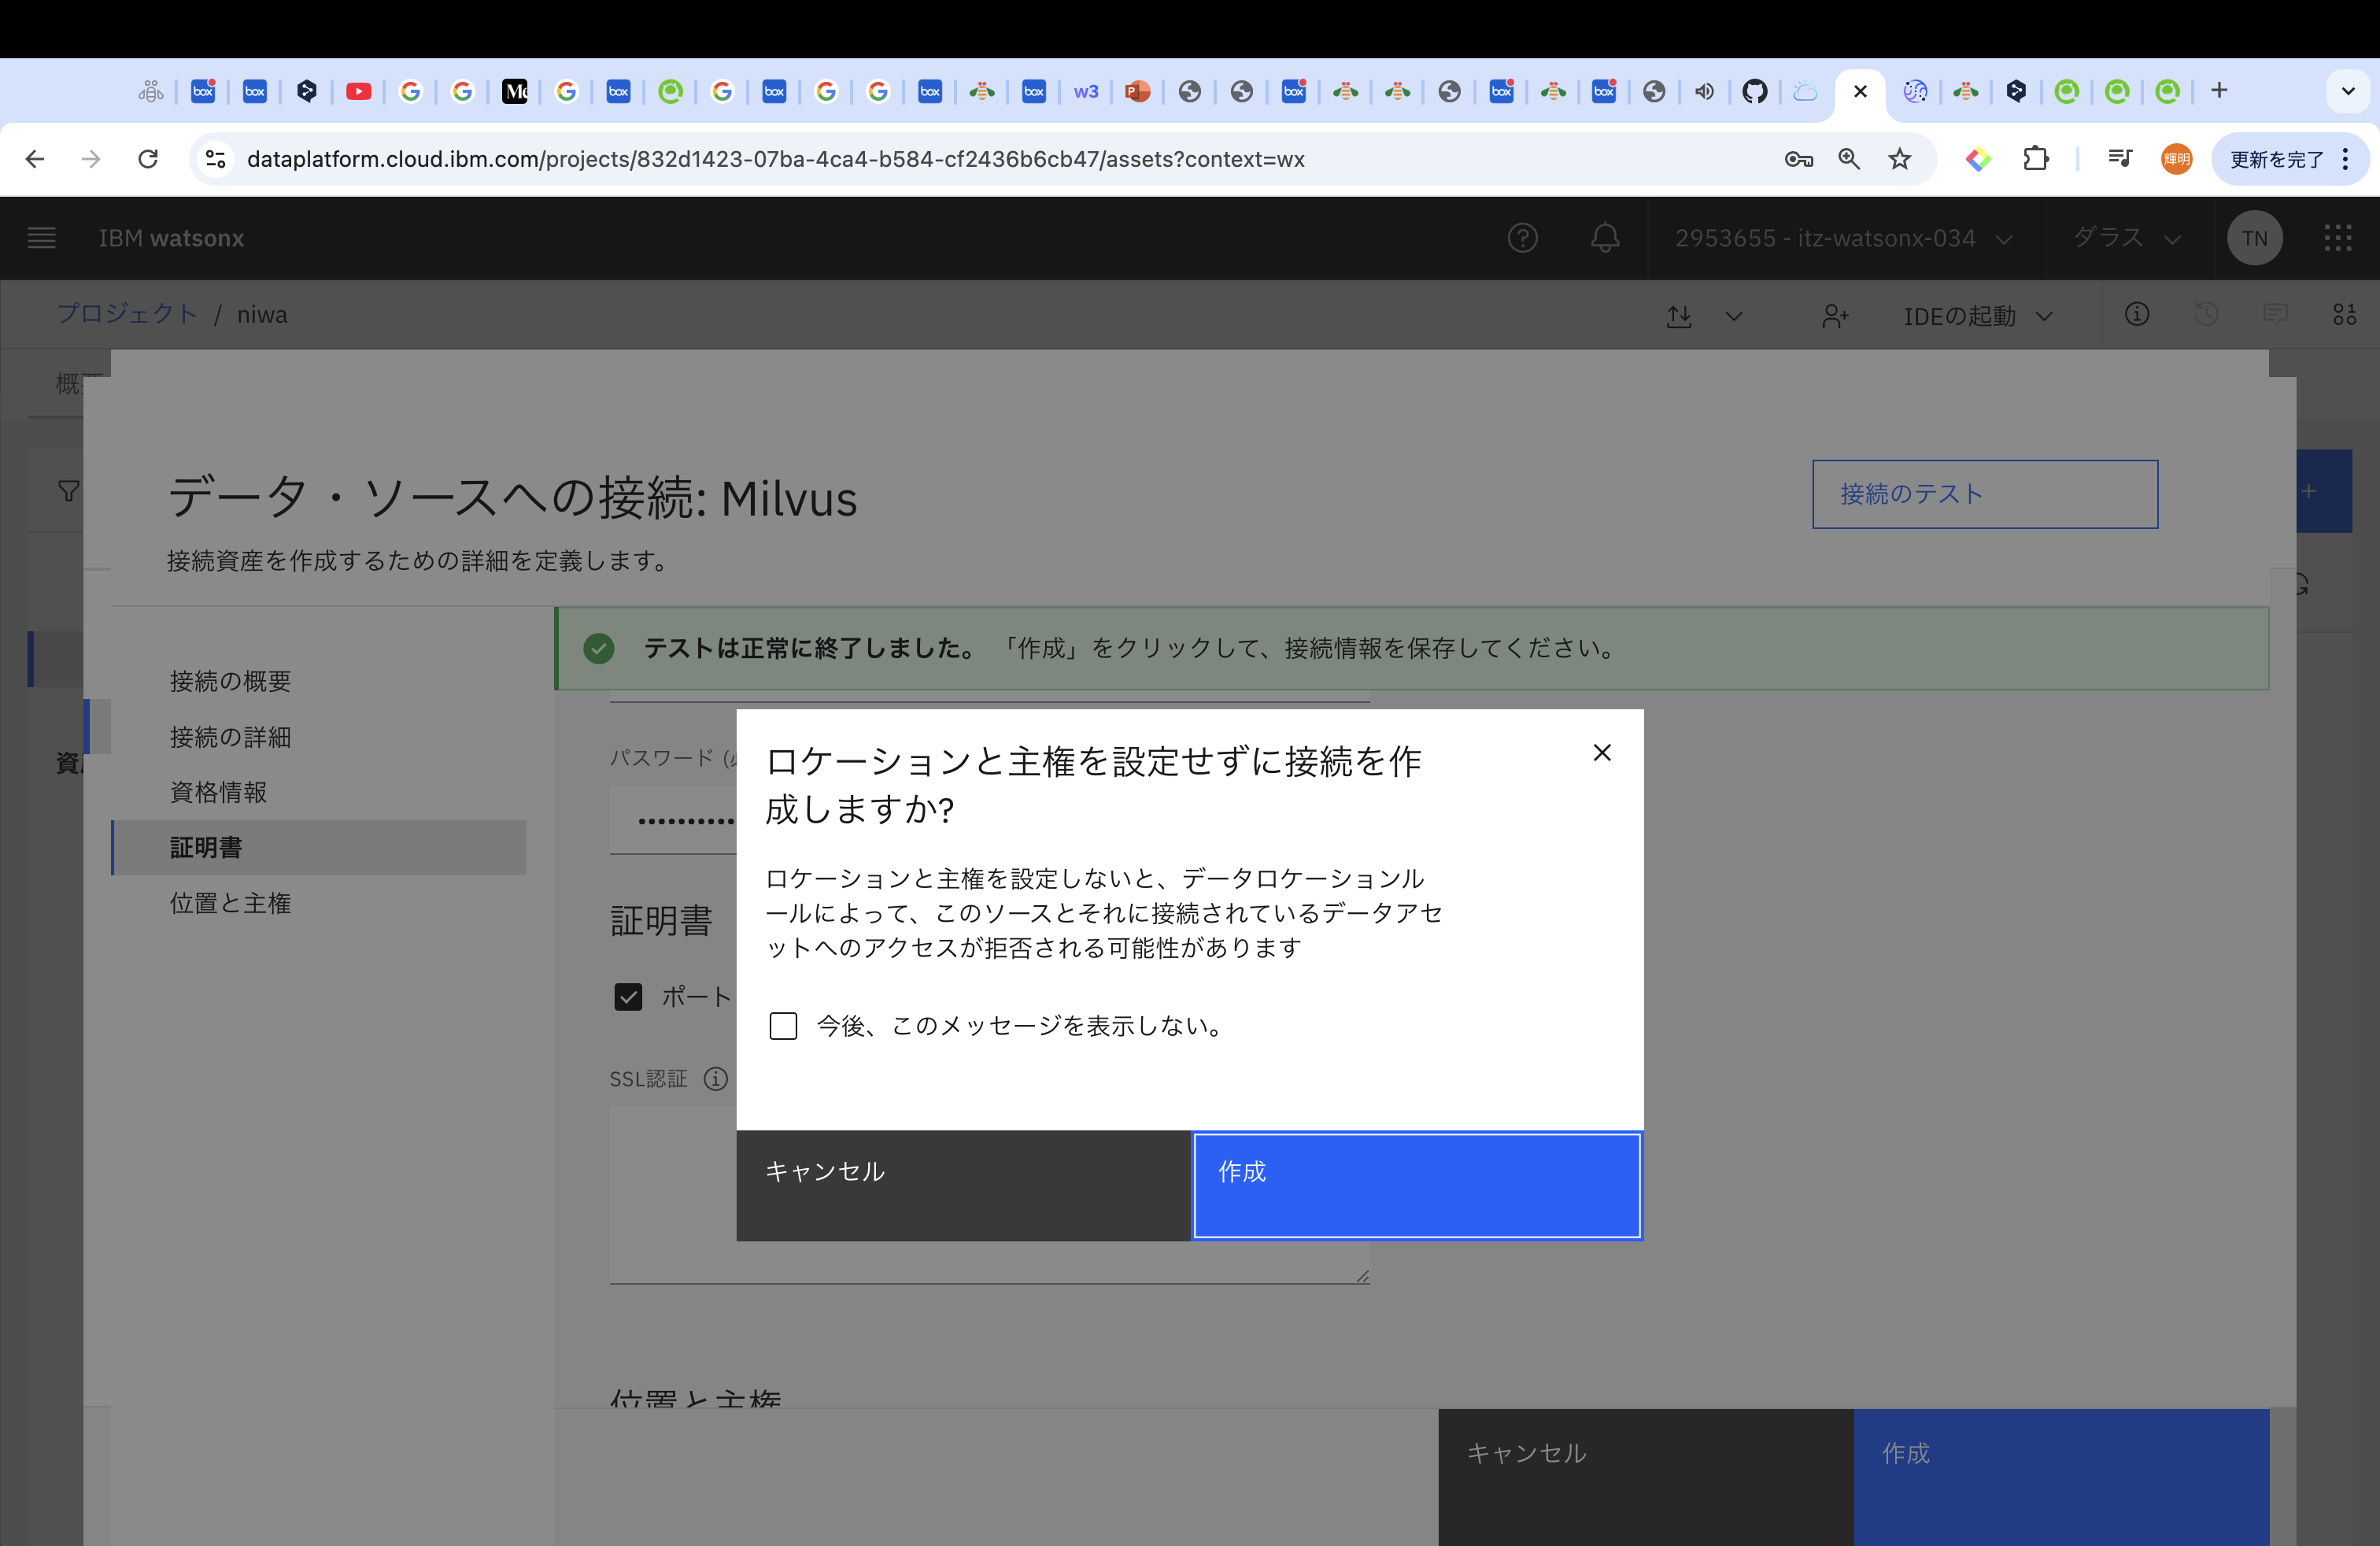Bookmark page with the star icon
The width and height of the screenshot is (2380, 1546).
tap(1899, 159)
